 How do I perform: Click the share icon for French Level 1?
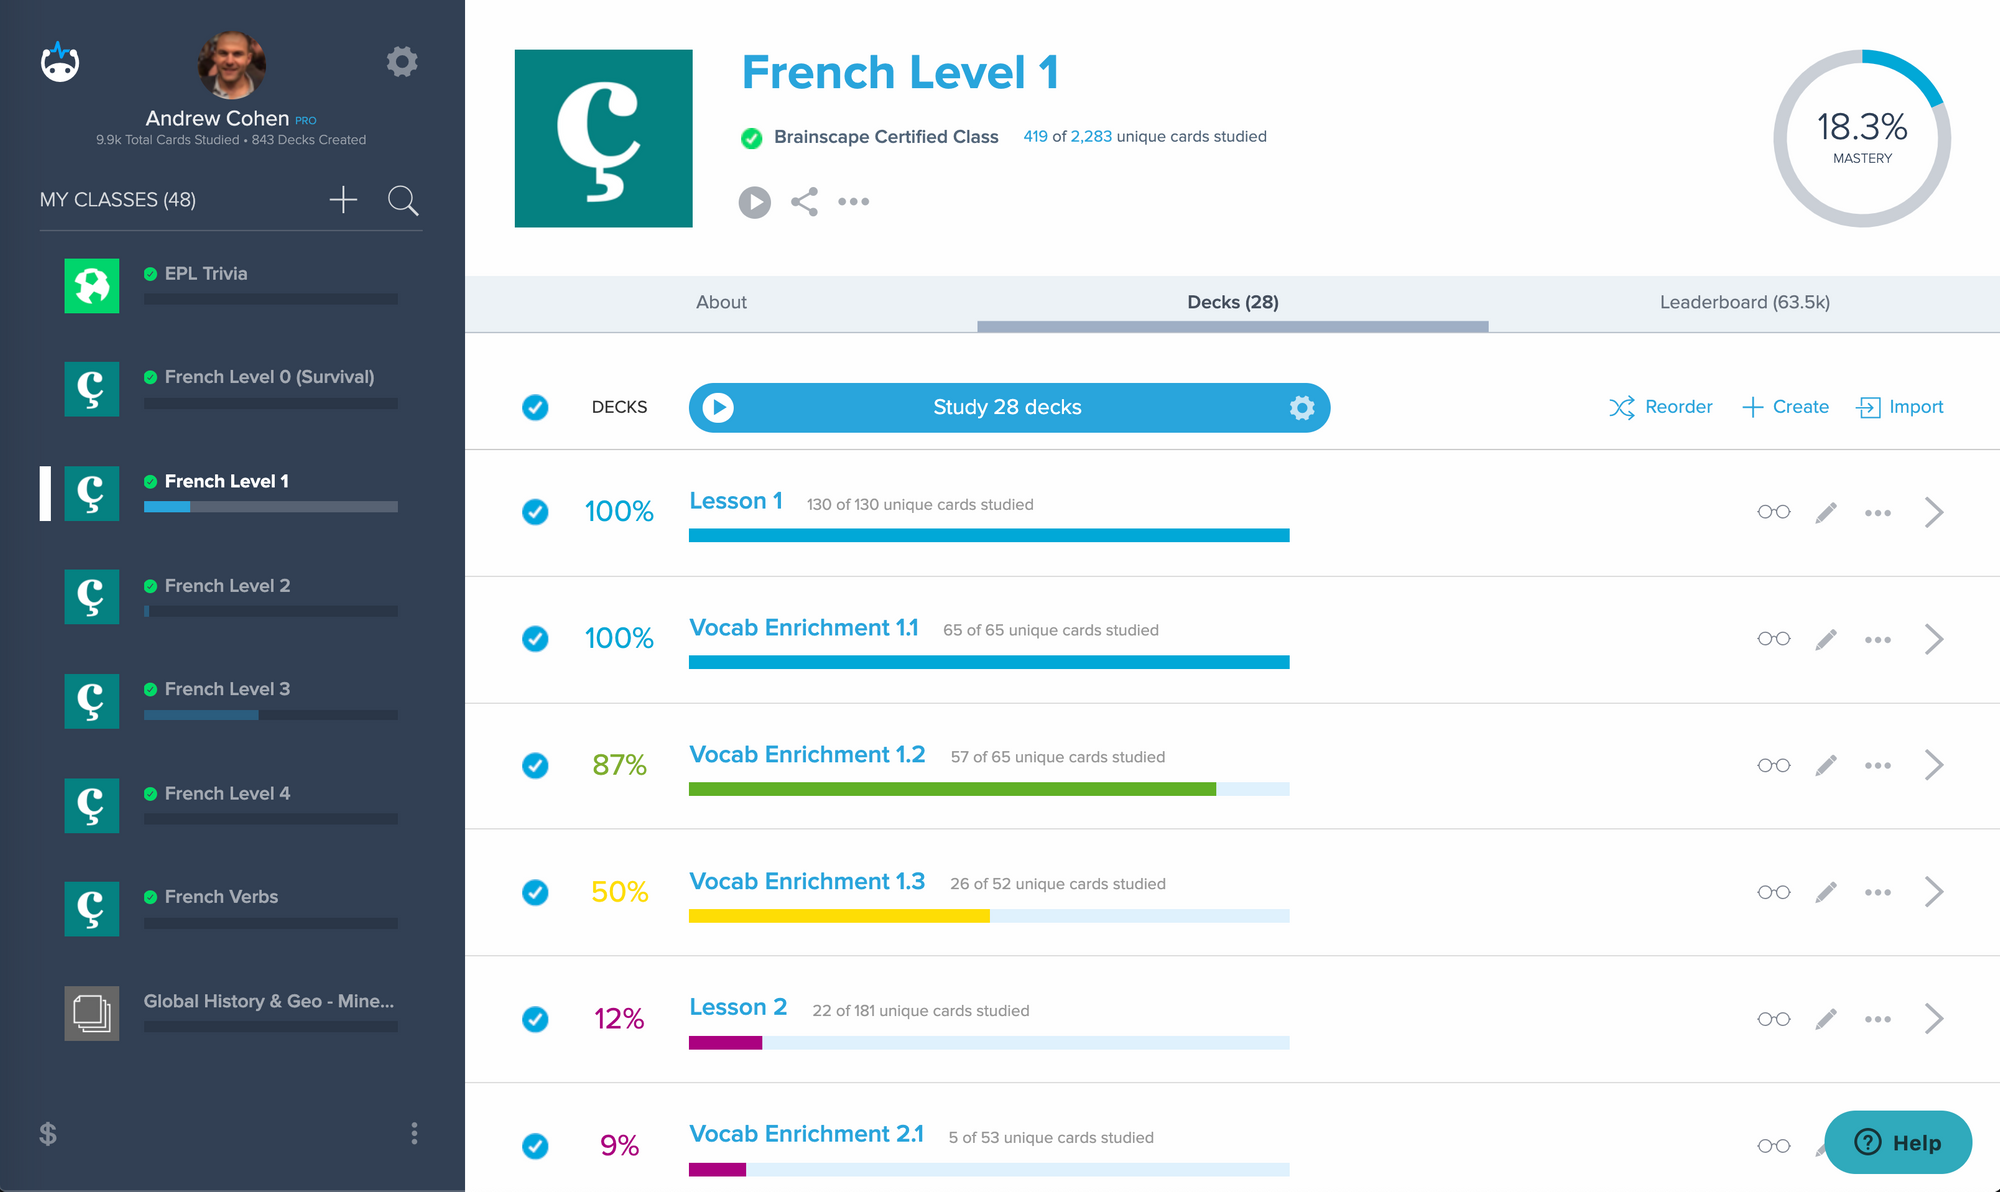804,200
